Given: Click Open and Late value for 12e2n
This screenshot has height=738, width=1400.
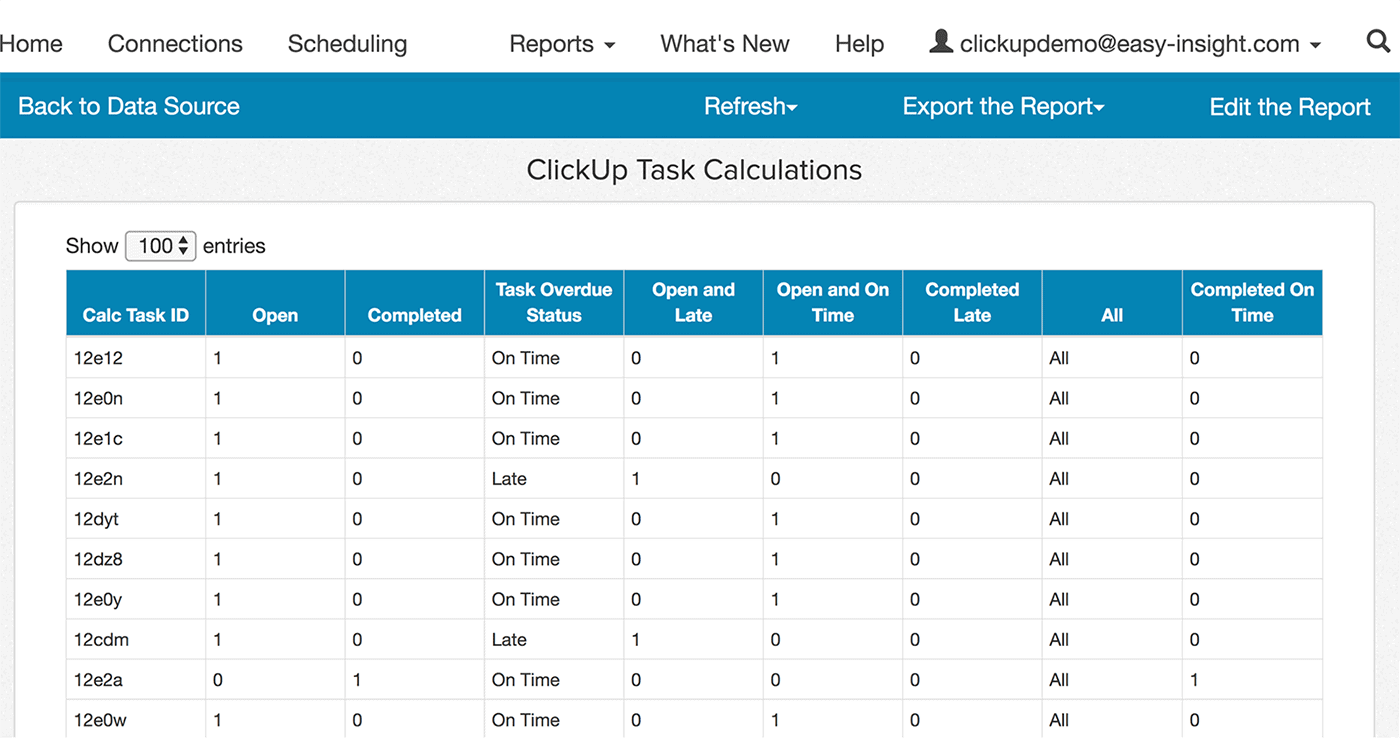Looking at the screenshot, I should click(636, 479).
